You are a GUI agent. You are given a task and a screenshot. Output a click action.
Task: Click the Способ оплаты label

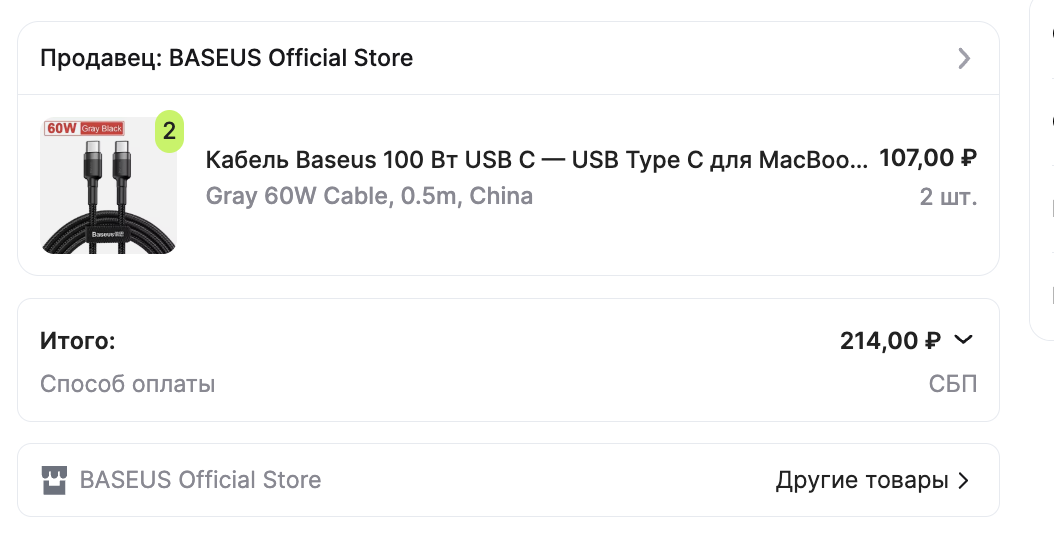pos(127,384)
